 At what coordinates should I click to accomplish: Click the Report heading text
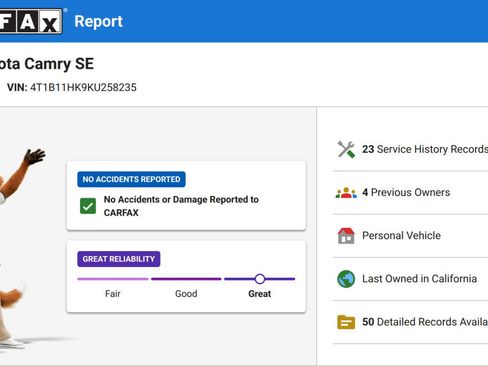coord(99,21)
